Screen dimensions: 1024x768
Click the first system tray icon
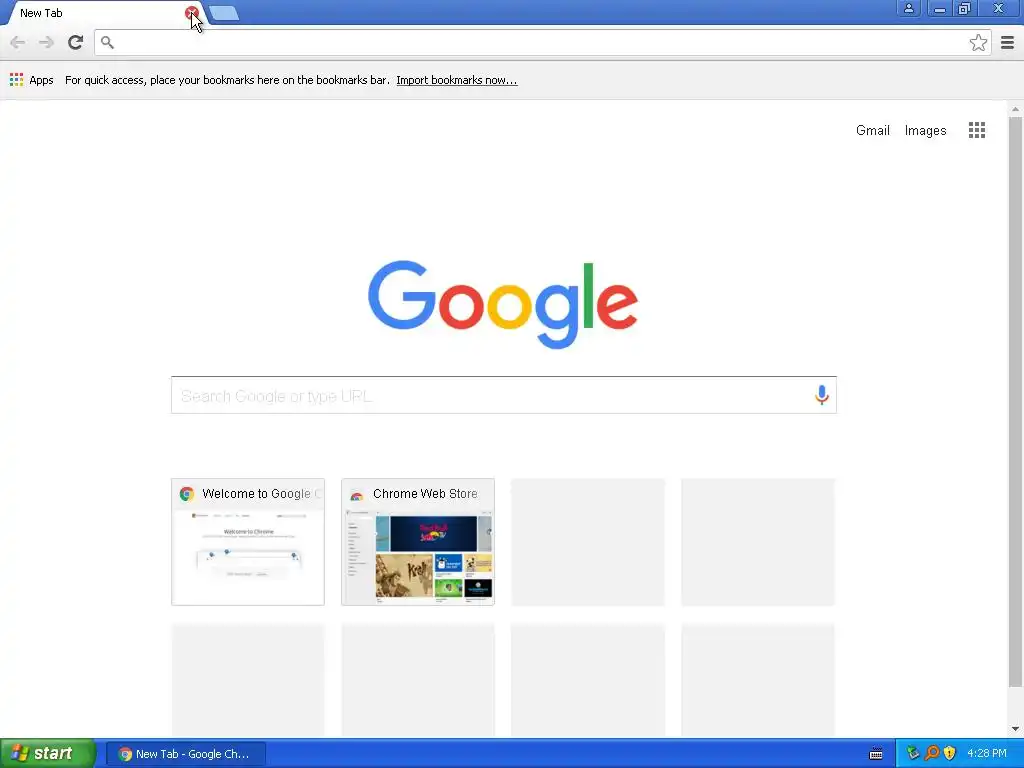913,754
